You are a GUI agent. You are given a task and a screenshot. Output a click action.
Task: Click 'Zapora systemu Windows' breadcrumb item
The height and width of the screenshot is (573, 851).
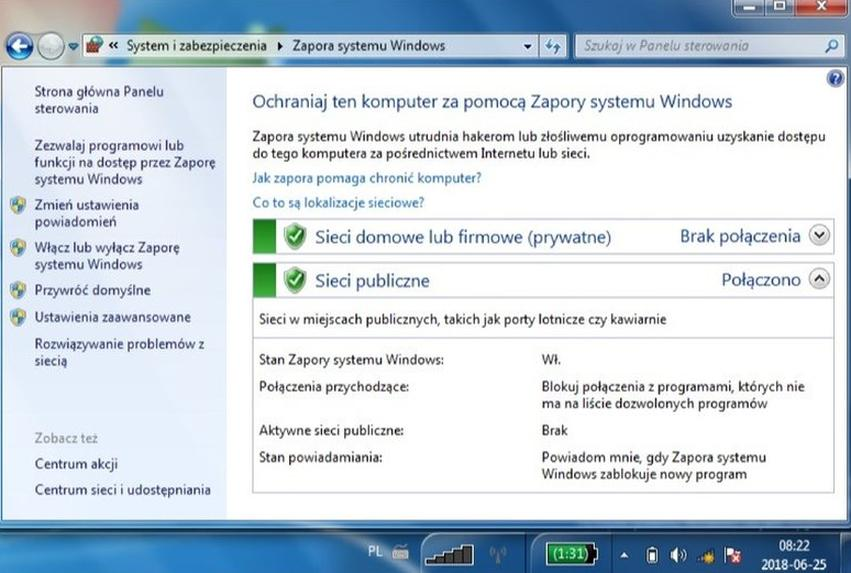pos(368,46)
